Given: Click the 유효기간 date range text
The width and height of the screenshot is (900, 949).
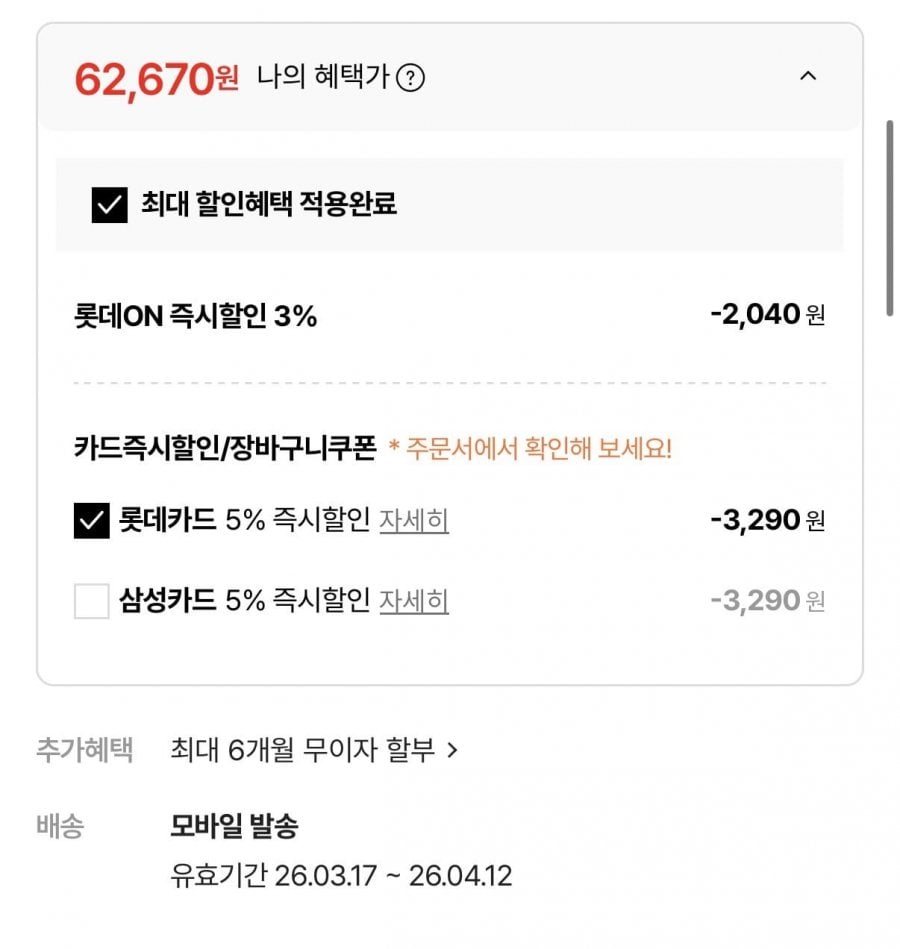Looking at the screenshot, I should [x=341, y=877].
